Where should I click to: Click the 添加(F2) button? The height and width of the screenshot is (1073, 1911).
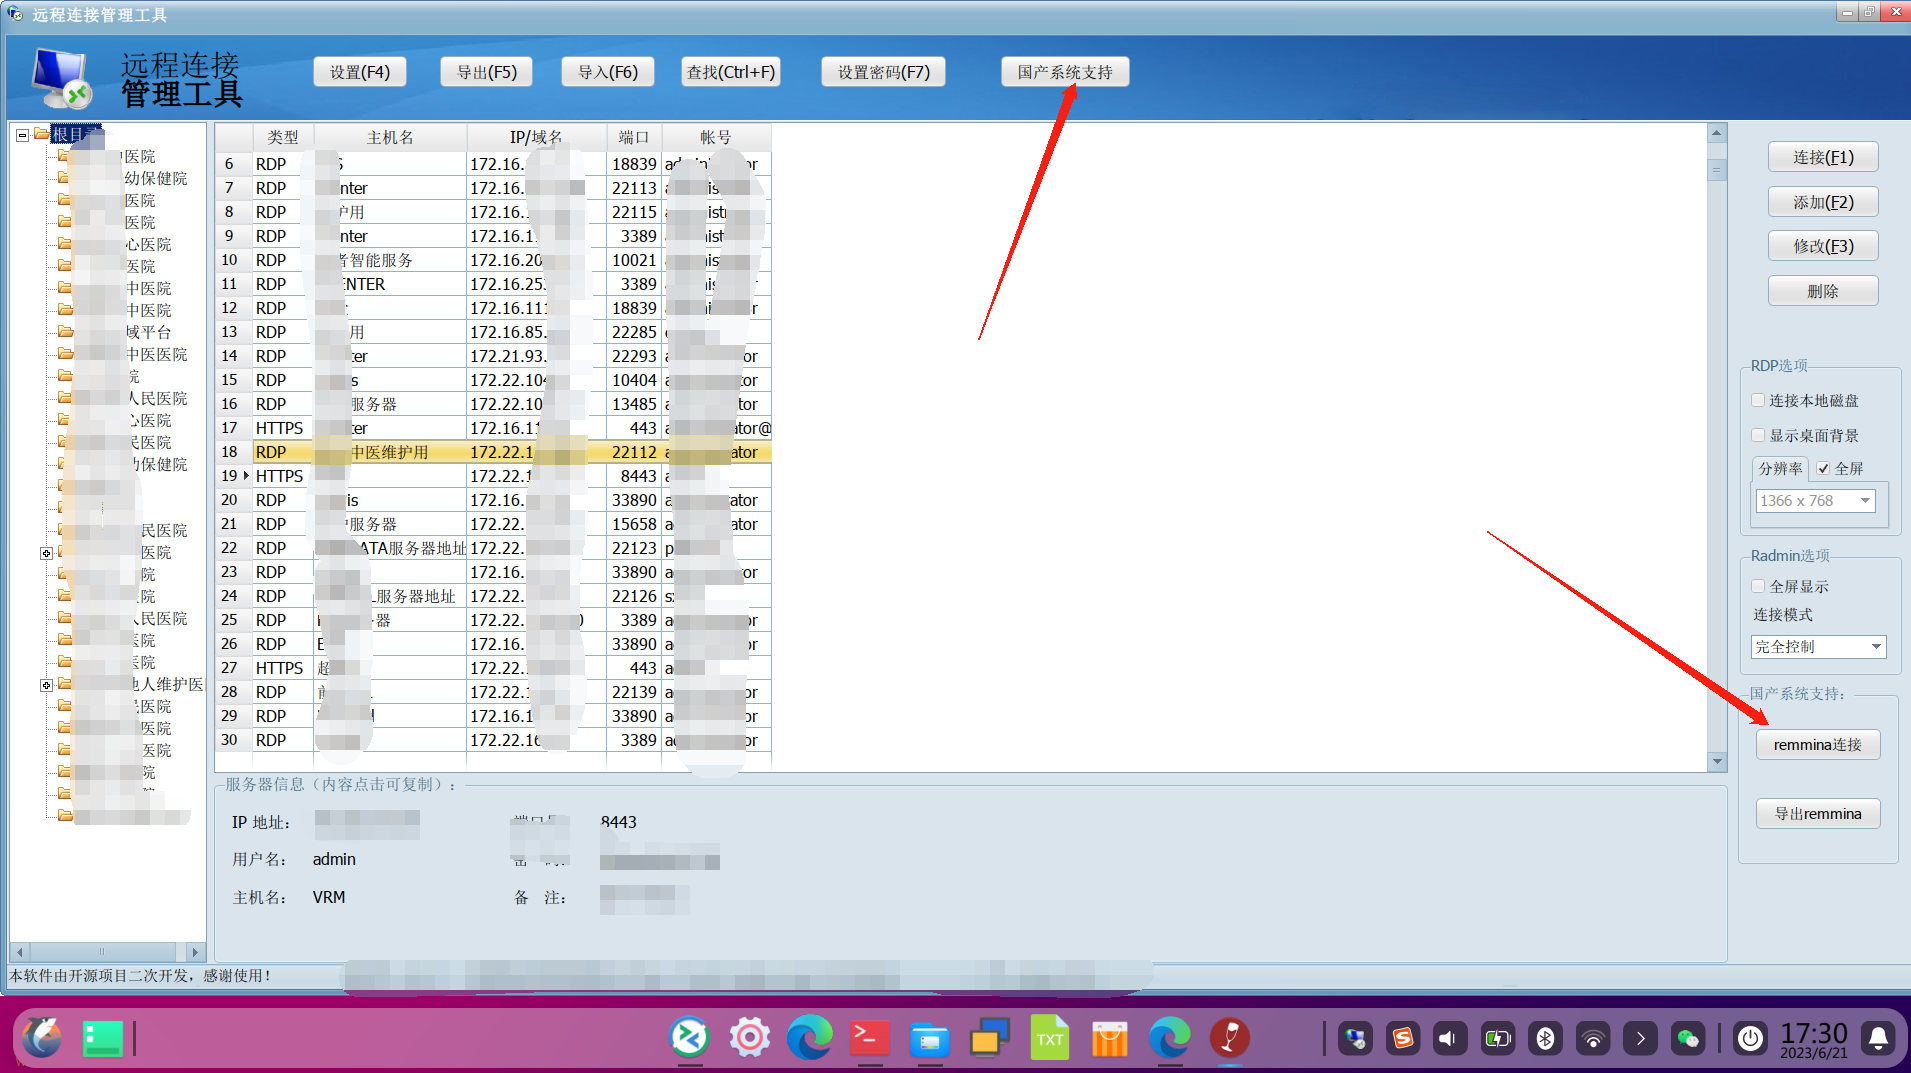[1823, 202]
